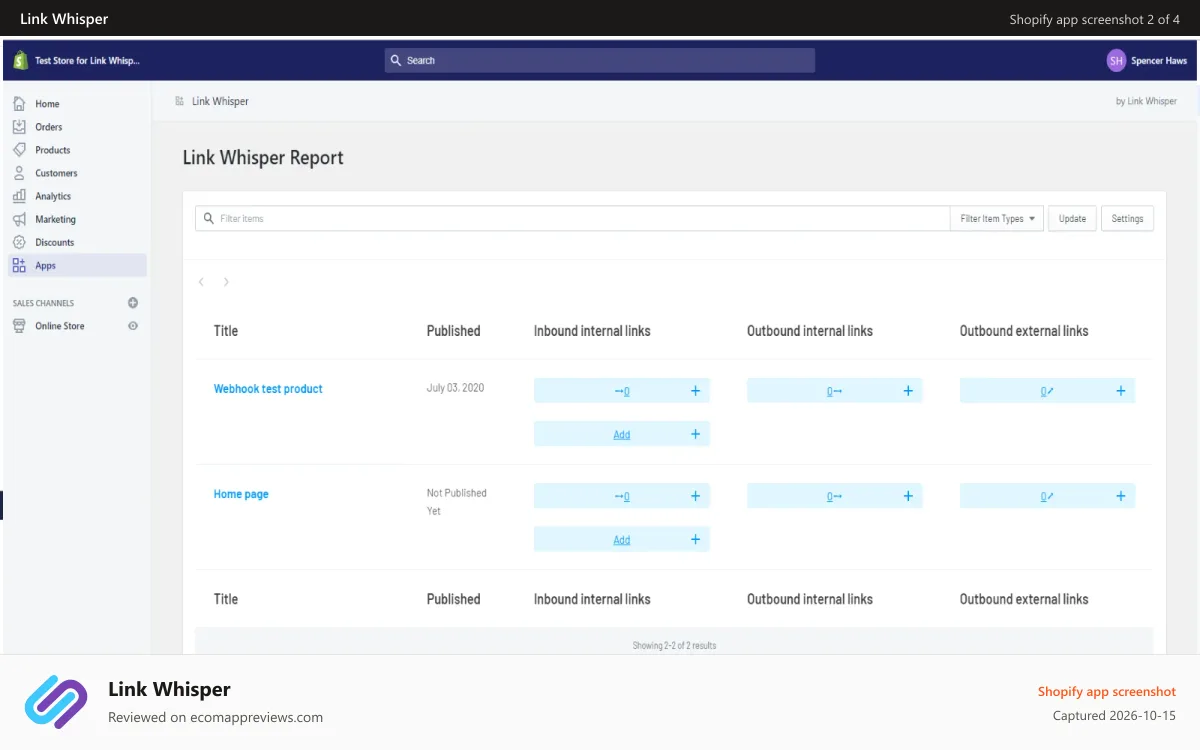Click top Outbound internal links header
1200x750 pixels.
810,331
